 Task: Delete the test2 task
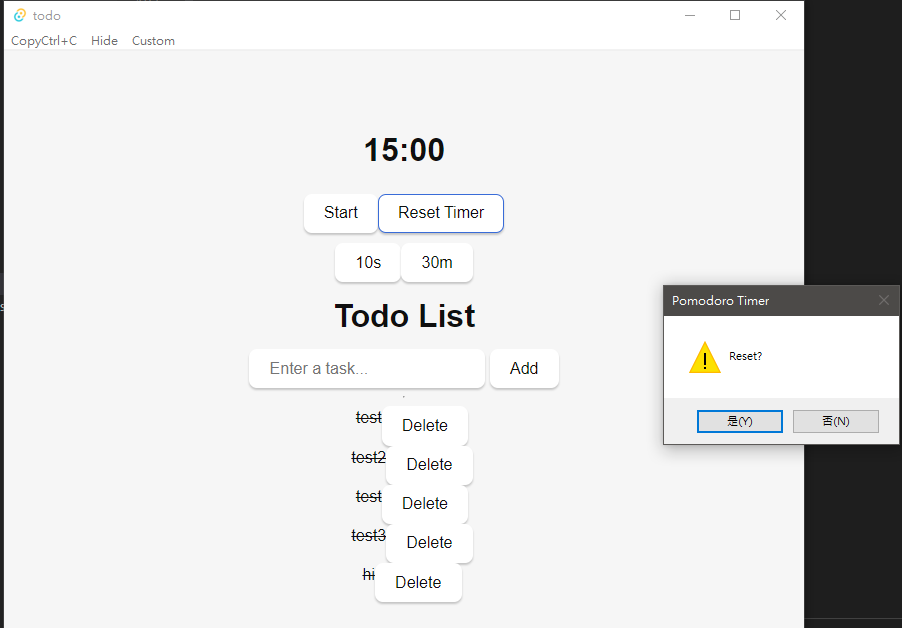click(x=429, y=465)
